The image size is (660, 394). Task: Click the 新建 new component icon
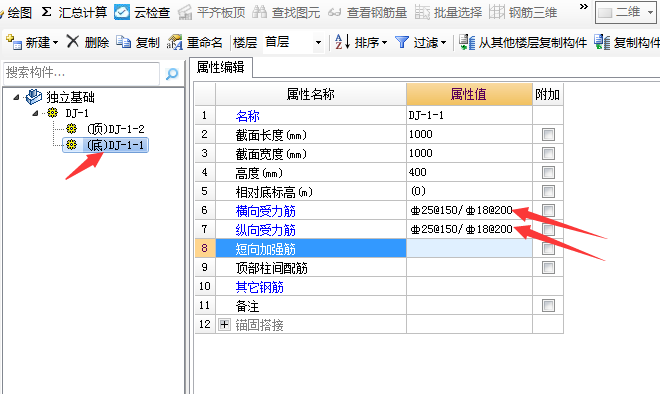tap(14, 42)
